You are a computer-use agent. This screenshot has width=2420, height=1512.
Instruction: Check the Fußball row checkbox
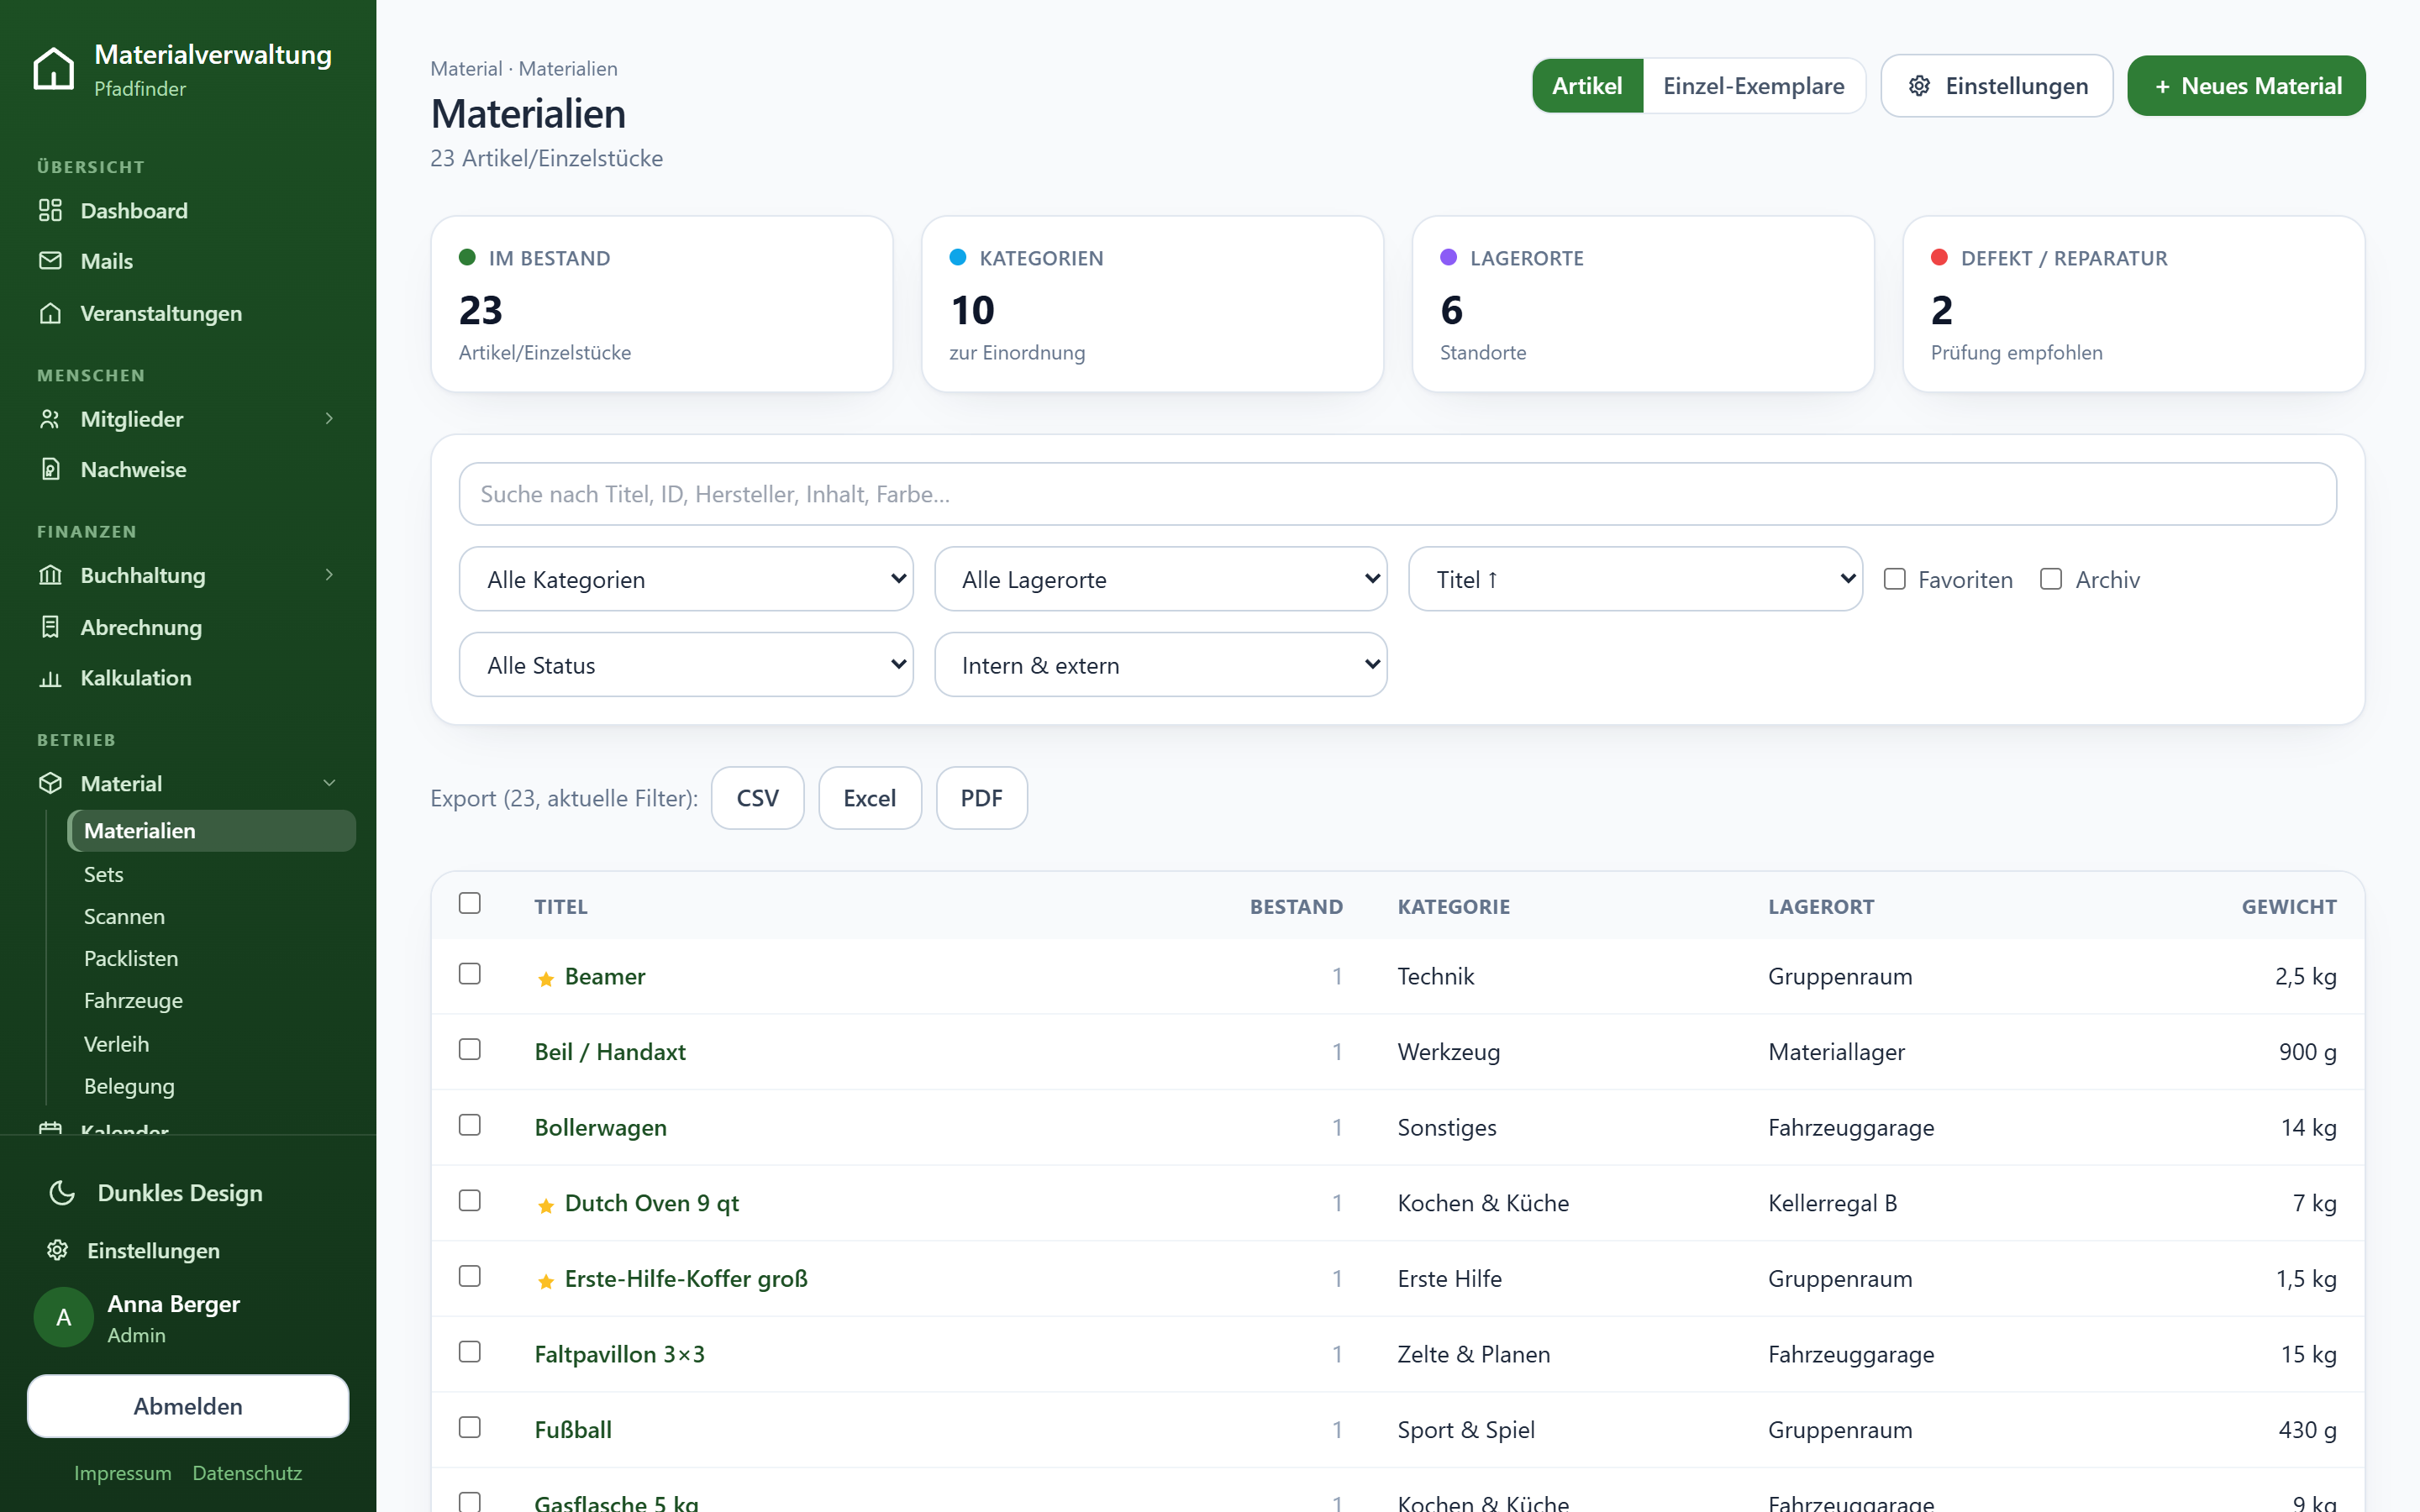point(470,1427)
